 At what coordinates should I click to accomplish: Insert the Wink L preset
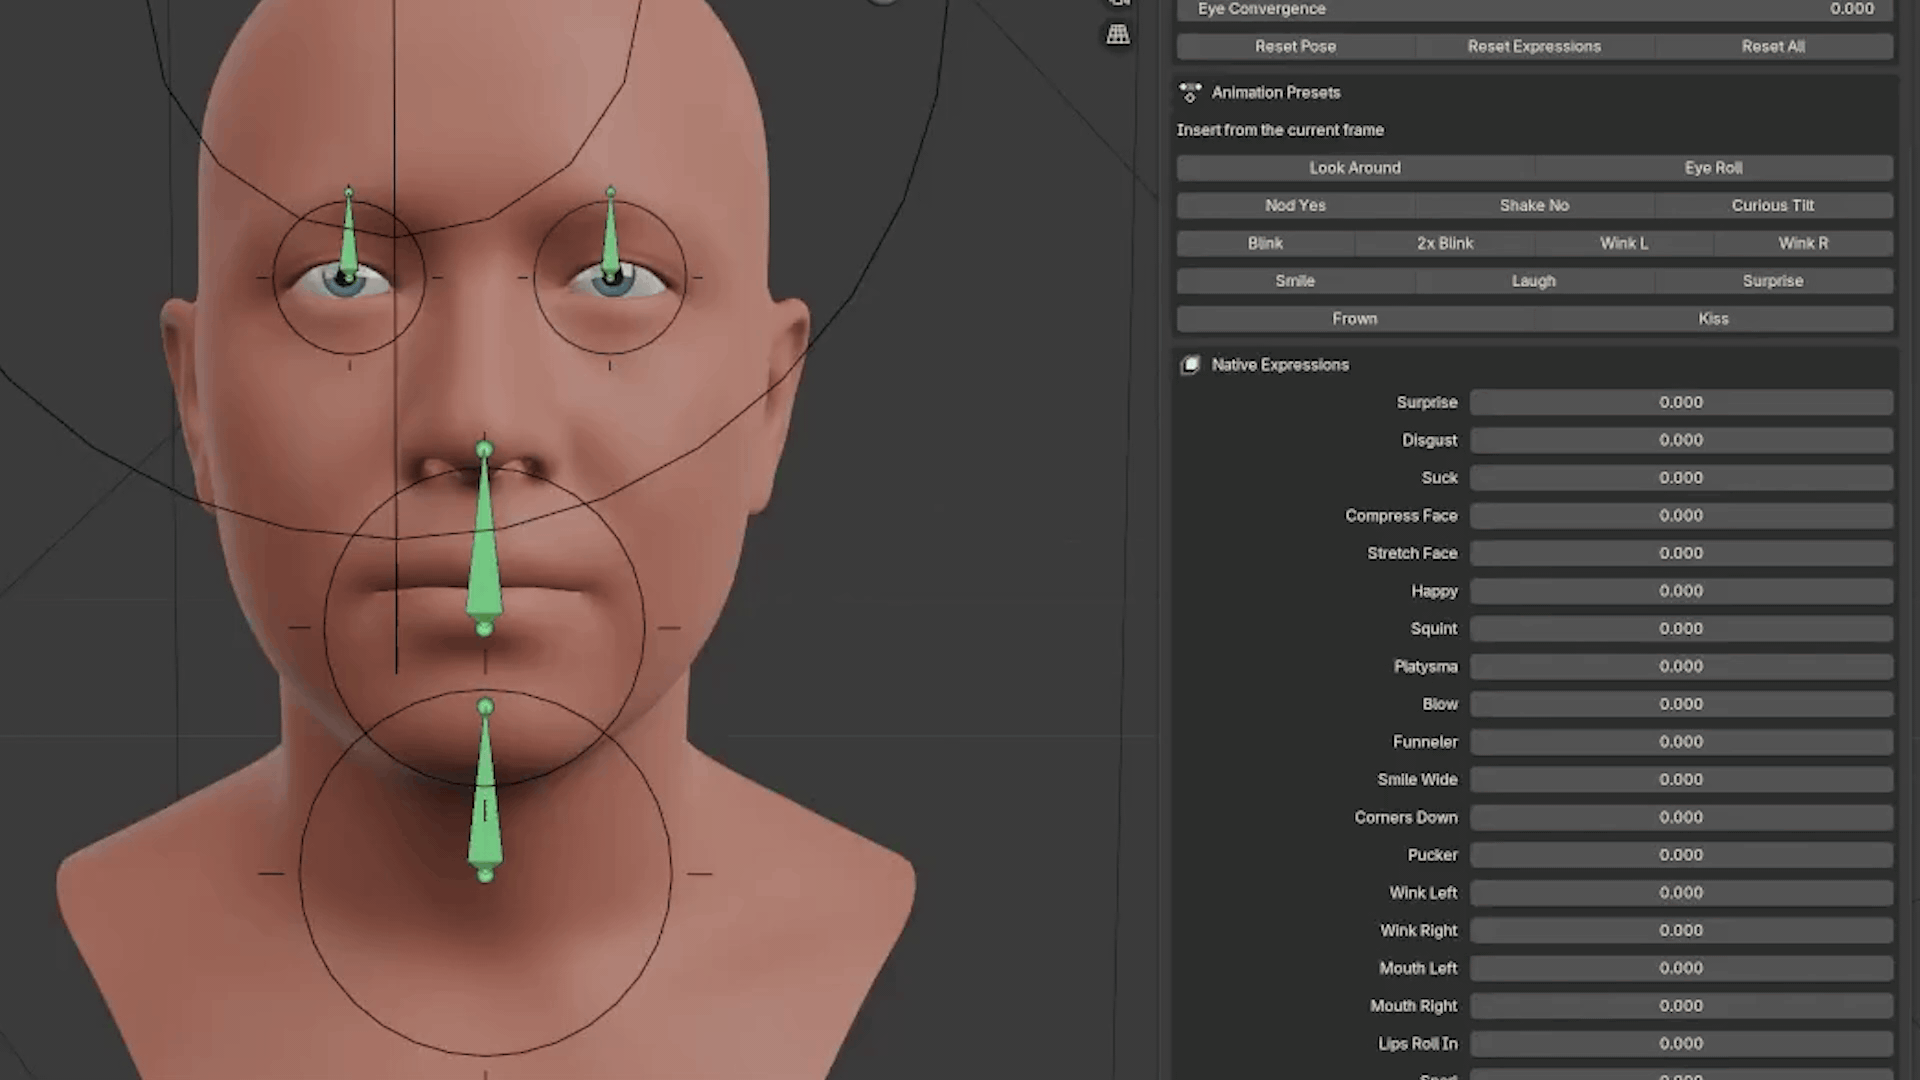1624,243
